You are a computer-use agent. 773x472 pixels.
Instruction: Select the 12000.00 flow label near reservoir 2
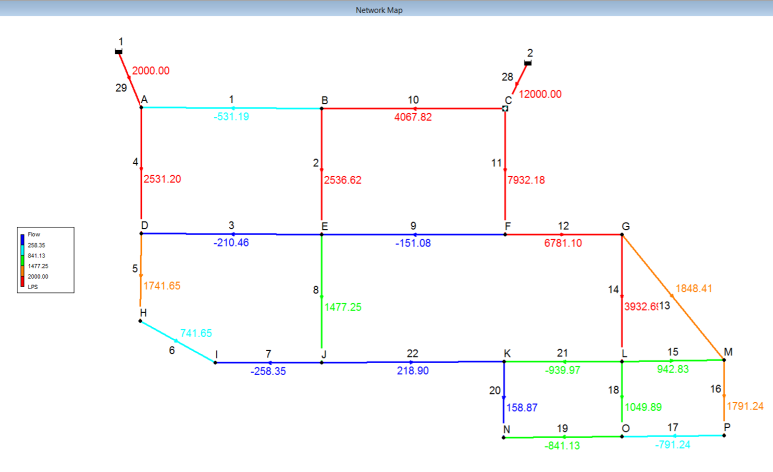[x=540, y=94]
